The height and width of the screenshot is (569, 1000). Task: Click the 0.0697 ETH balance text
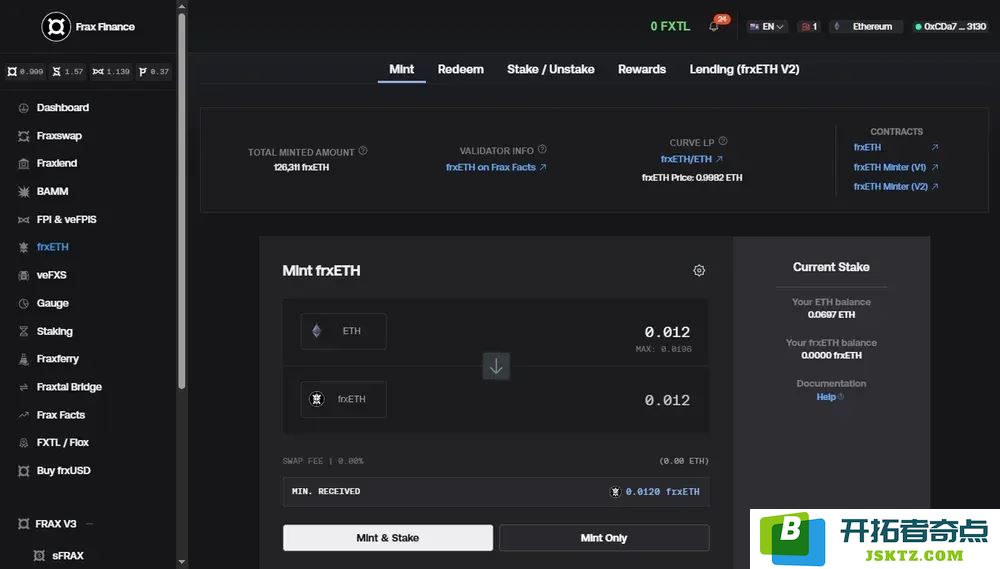tap(831, 314)
